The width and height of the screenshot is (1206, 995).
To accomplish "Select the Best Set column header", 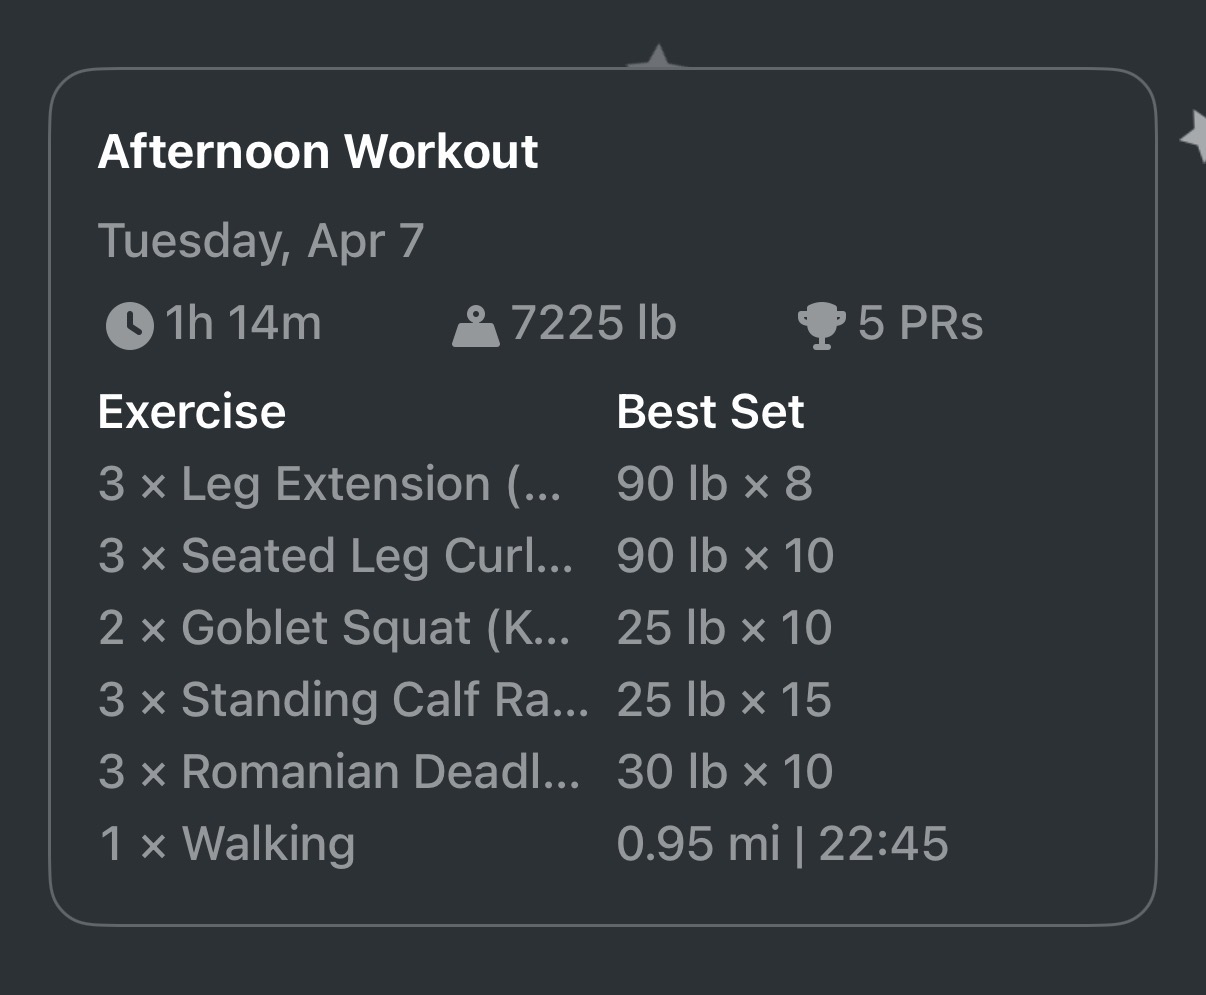I will click(x=710, y=410).
